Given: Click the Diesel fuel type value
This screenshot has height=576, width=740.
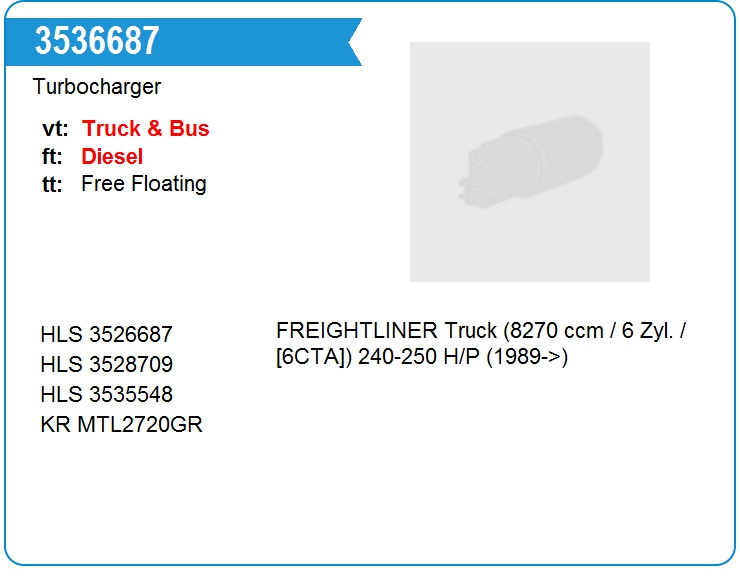Looking at the screenshot, I should tap(112, 156).
